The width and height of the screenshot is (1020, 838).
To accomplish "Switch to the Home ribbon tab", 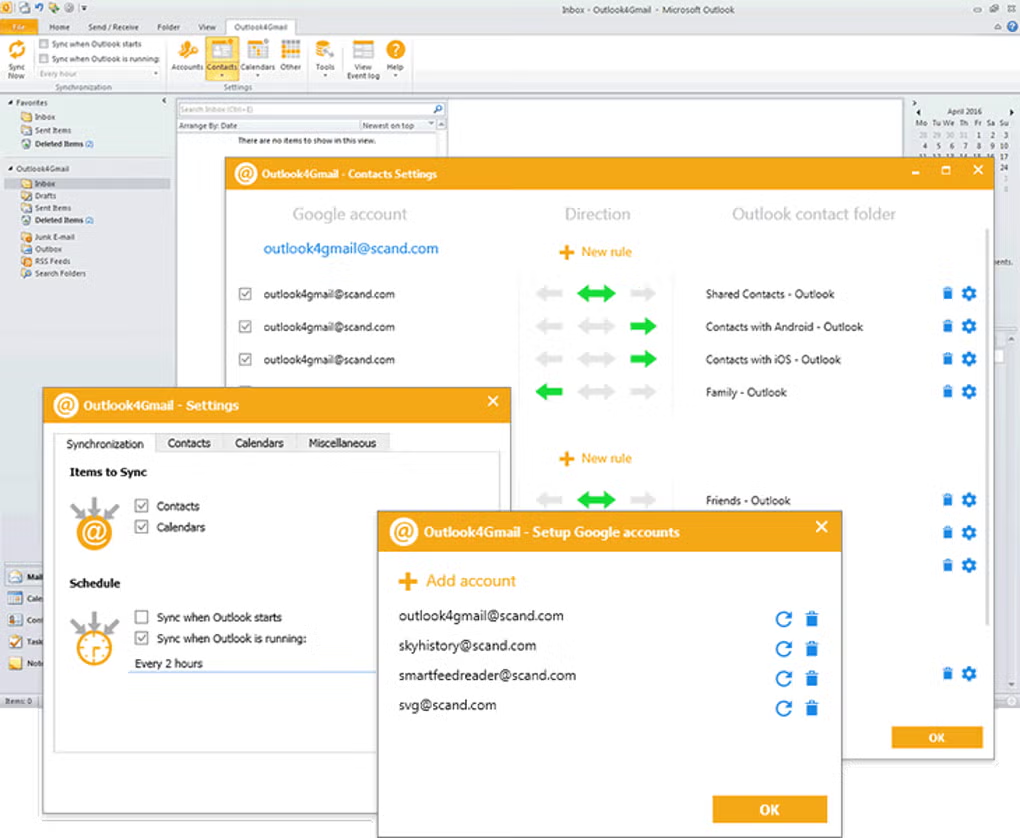I will click(59, 27).
